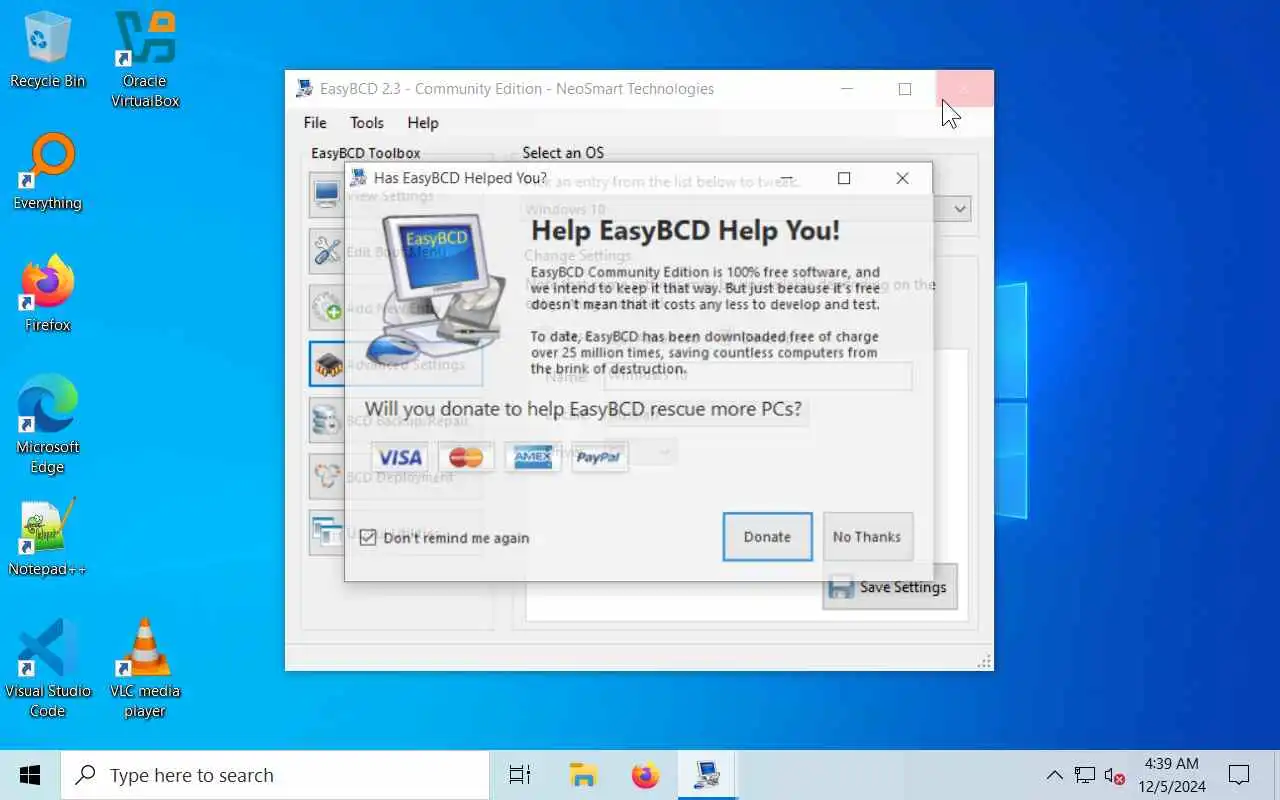Open File menu in EasyBCD
The height and width of the screenshot is (800, 1280).
pos(315,123)
